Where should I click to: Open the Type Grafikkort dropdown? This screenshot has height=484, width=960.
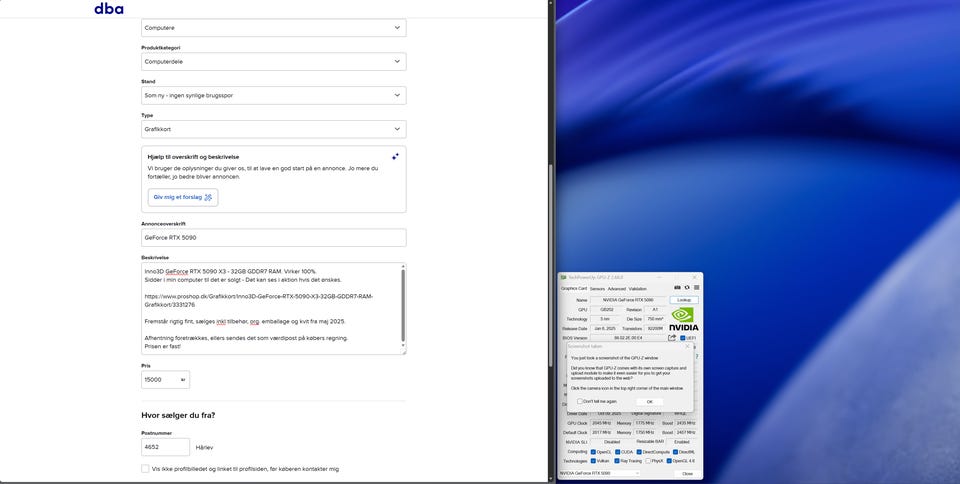pyautogui.click(x=274, y=129)
